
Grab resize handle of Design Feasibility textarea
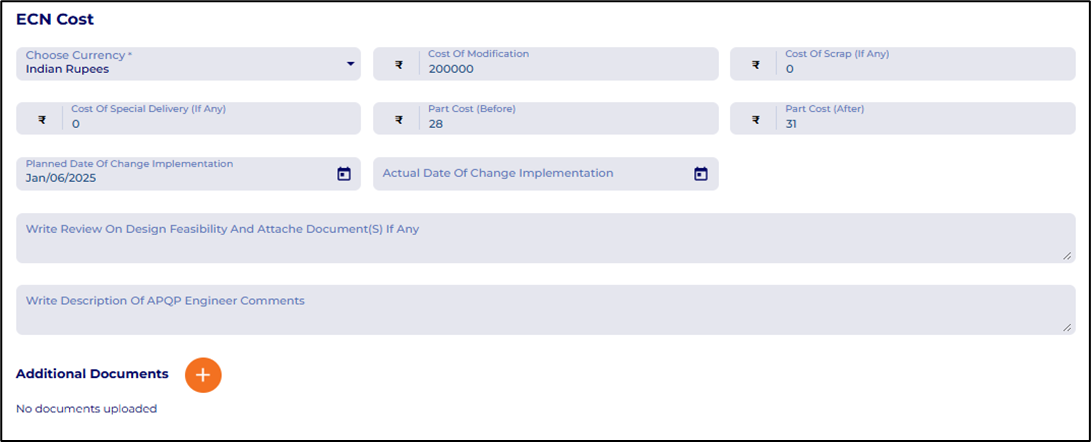[1067, 256]
